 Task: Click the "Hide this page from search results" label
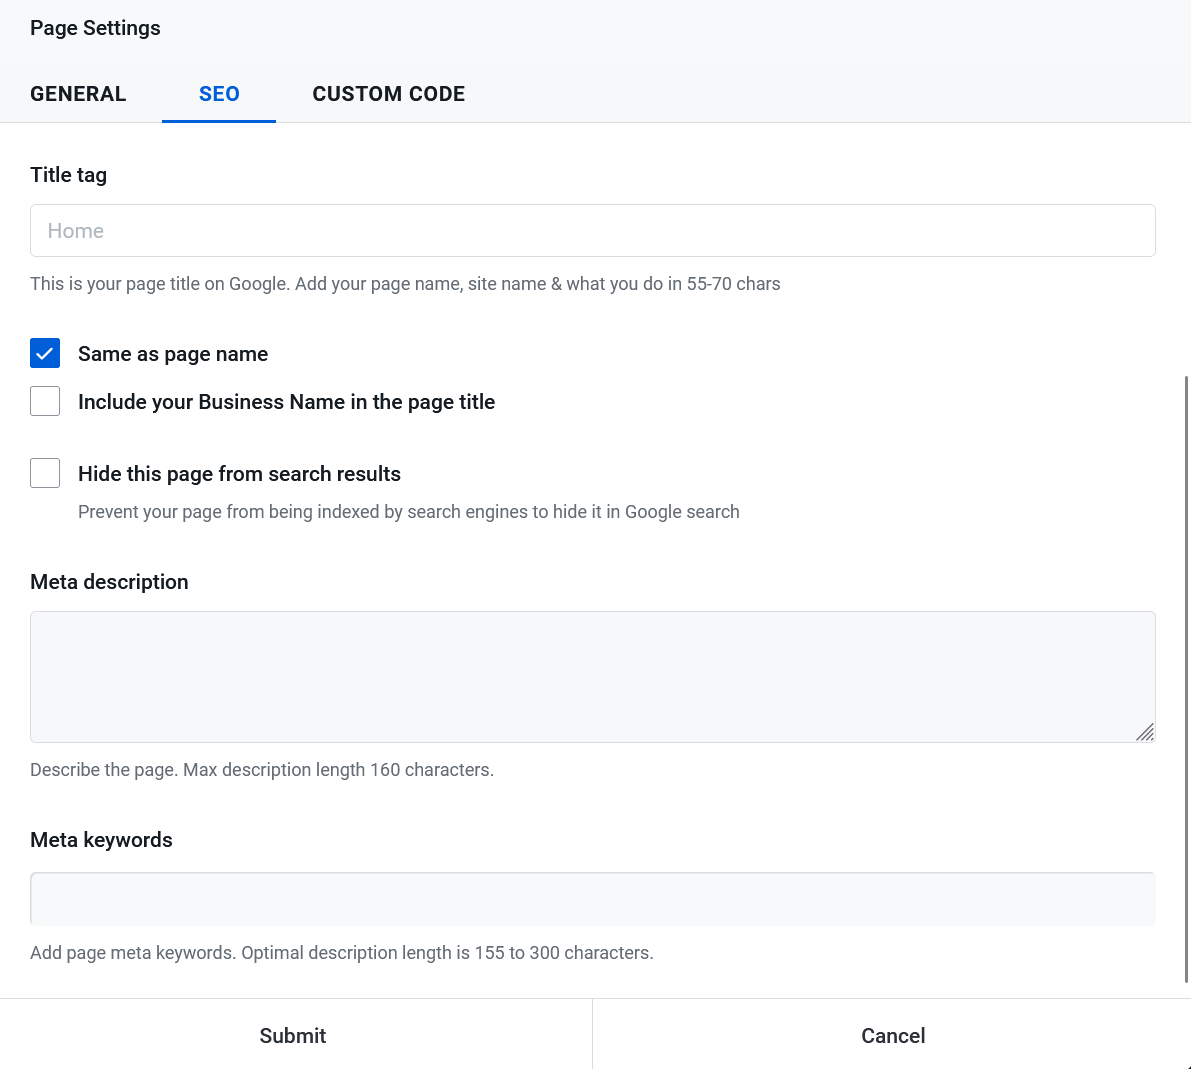pos(239,474)
